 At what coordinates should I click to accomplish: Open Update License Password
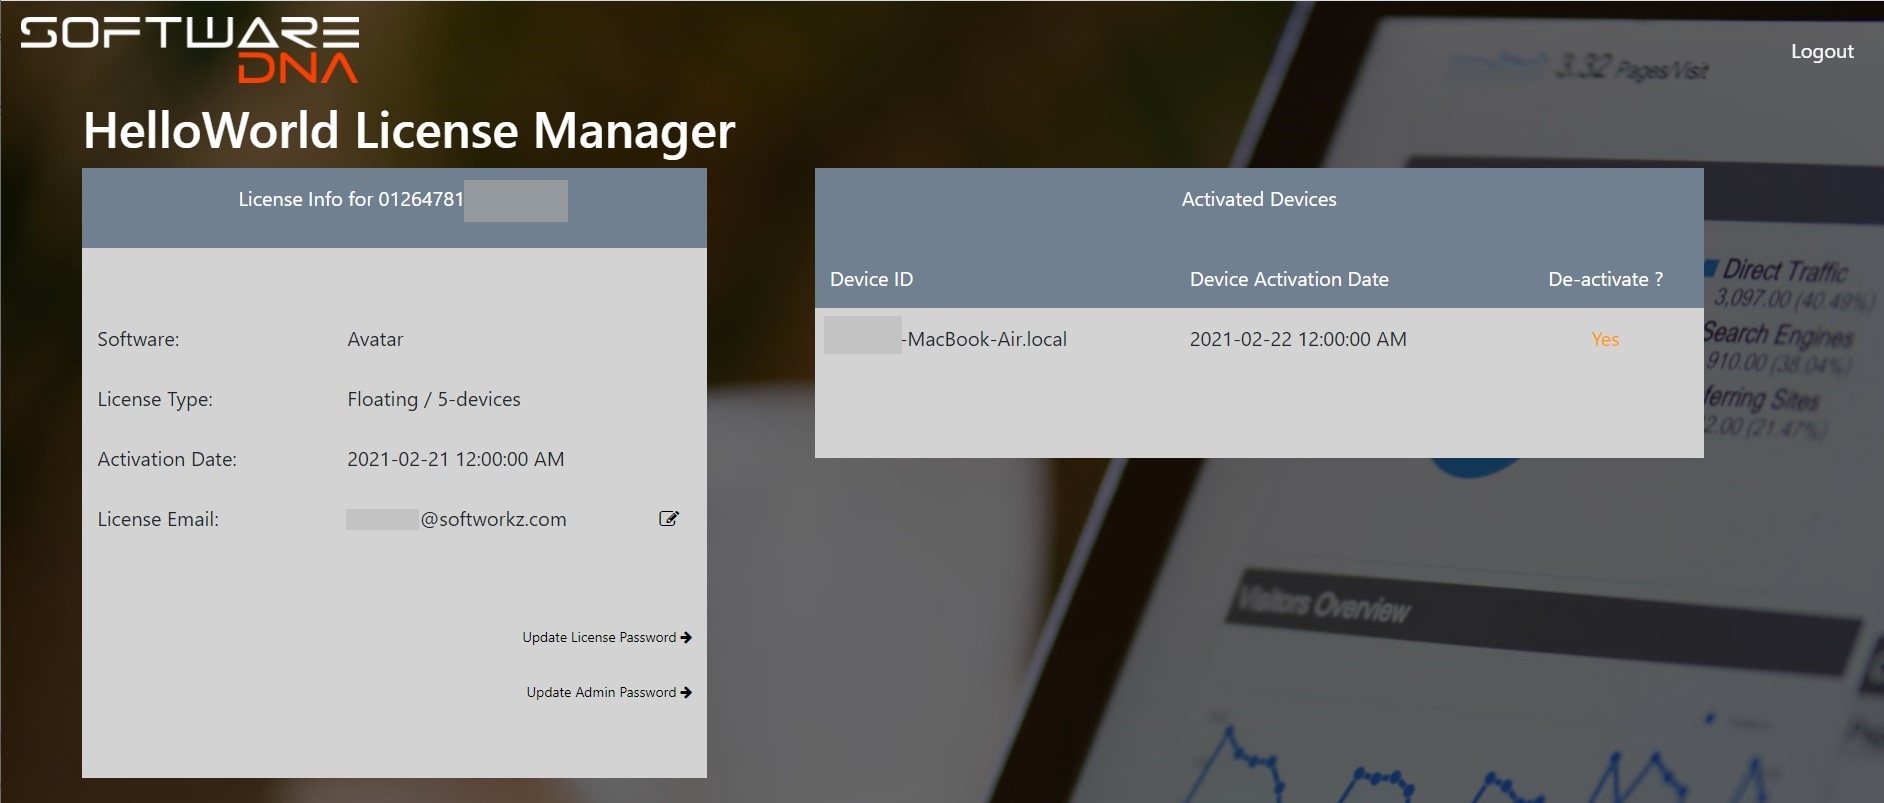tap(607, 637)
